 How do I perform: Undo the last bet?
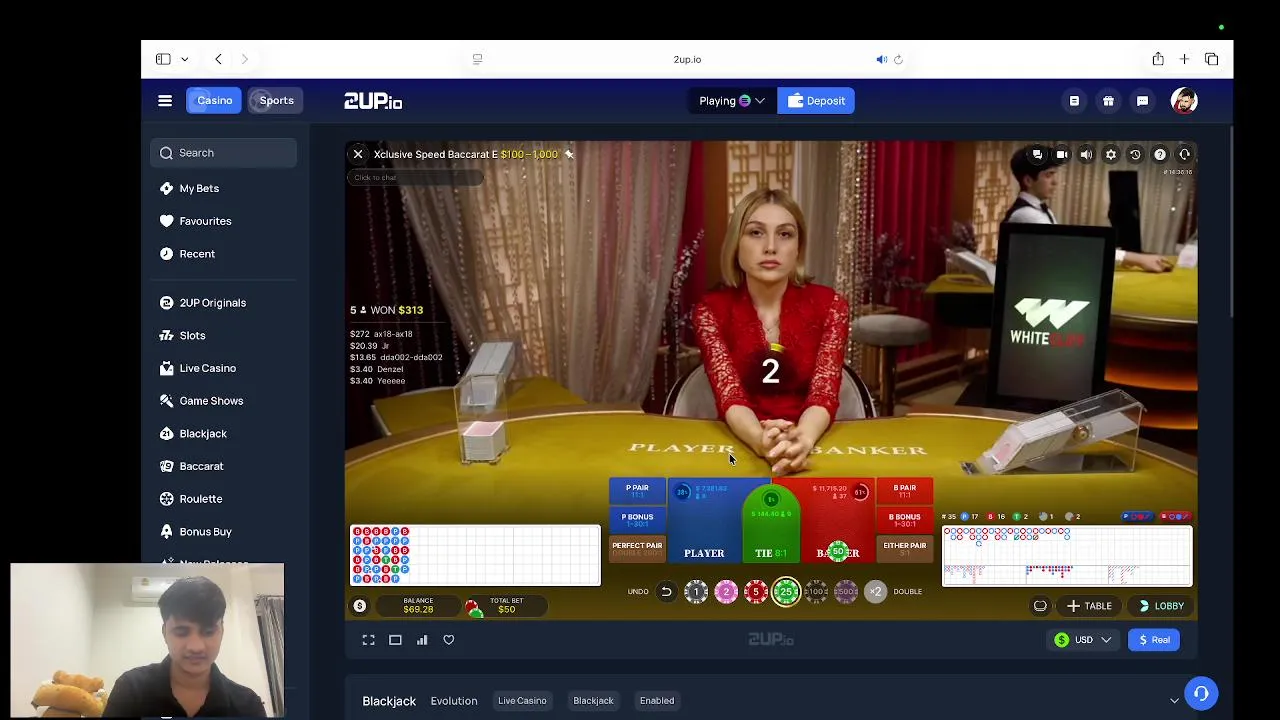(x=666, y=591)
